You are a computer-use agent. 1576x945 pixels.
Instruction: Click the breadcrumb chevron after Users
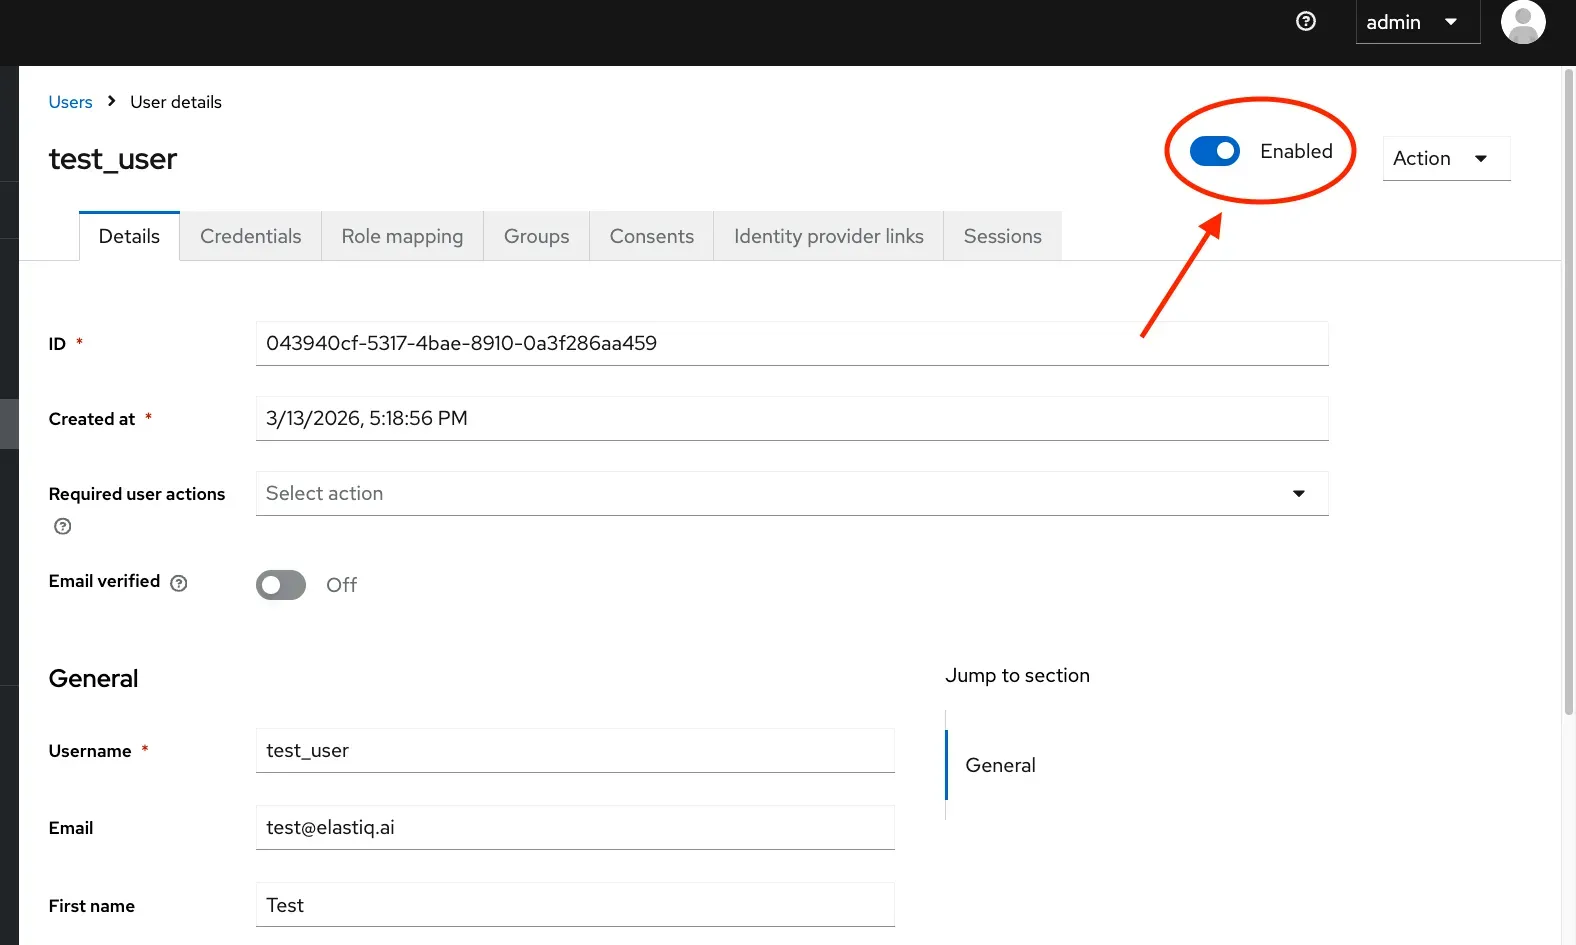pyautogui.click(x=111, y=101)
